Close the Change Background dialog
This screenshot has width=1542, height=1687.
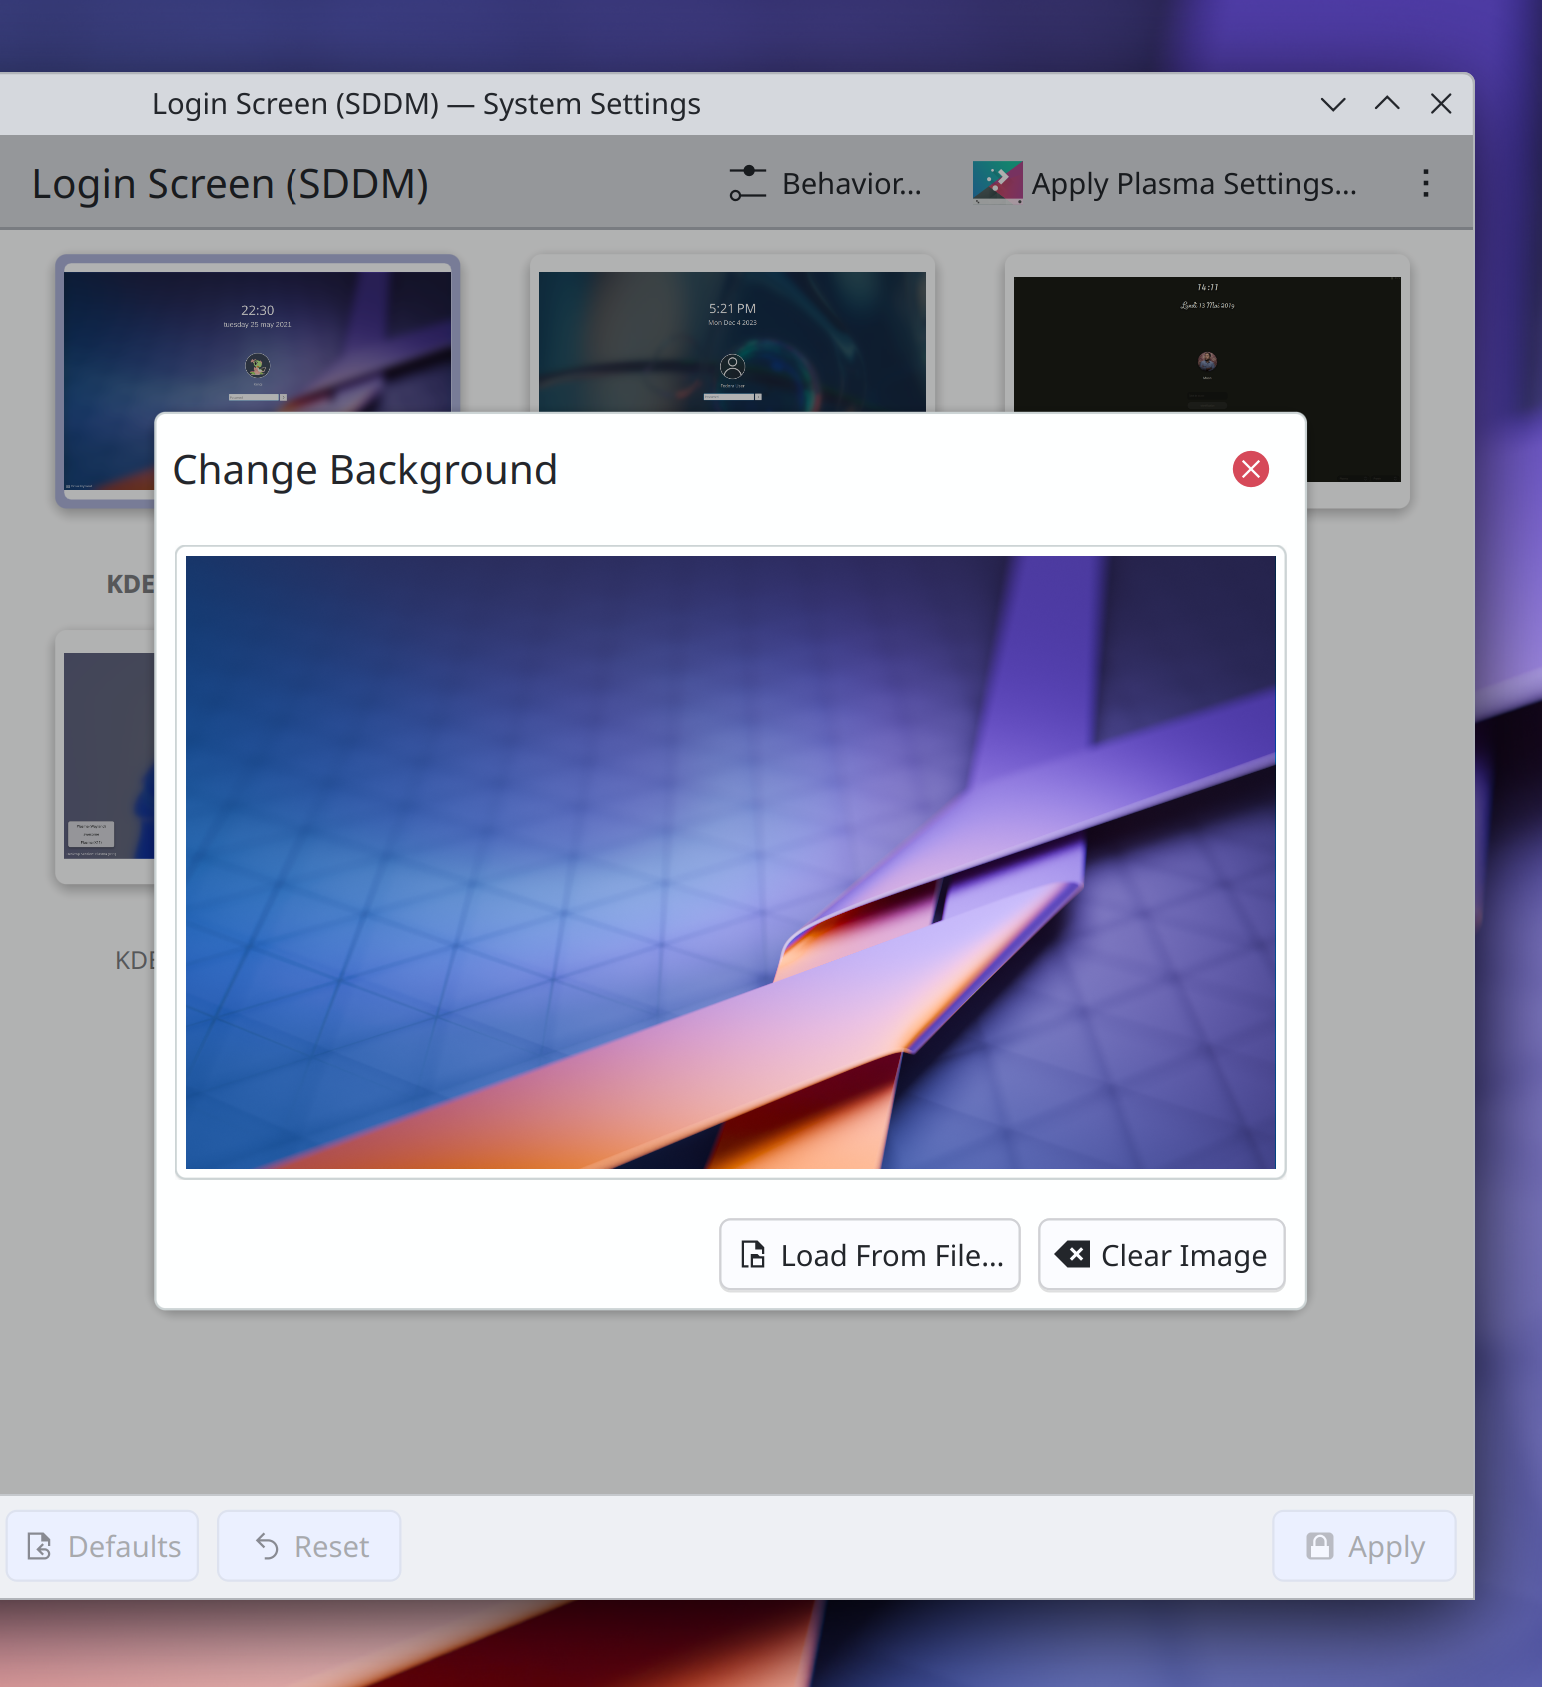[x=1250, y=469]
